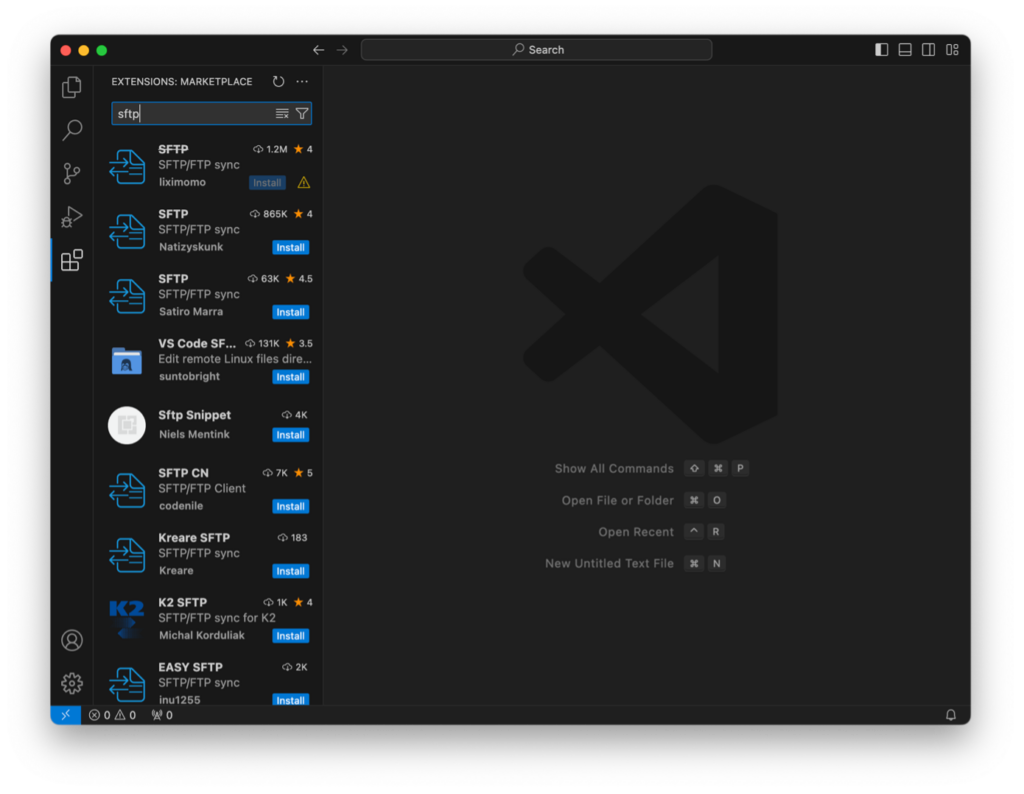1024x794 pixels.
Task: Click the publisher name Satiro Marra
Action: pos(191,311)
